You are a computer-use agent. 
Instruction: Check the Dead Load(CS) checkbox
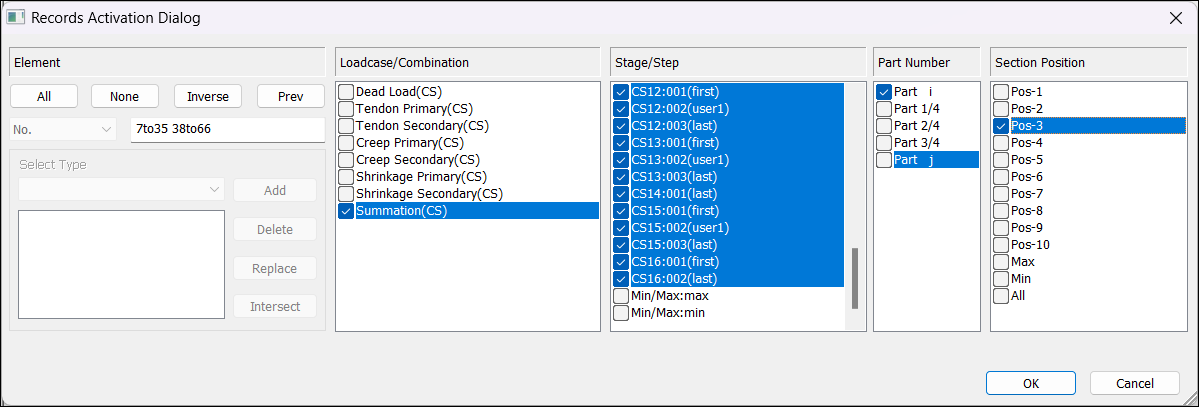click(x=346, y=92)
